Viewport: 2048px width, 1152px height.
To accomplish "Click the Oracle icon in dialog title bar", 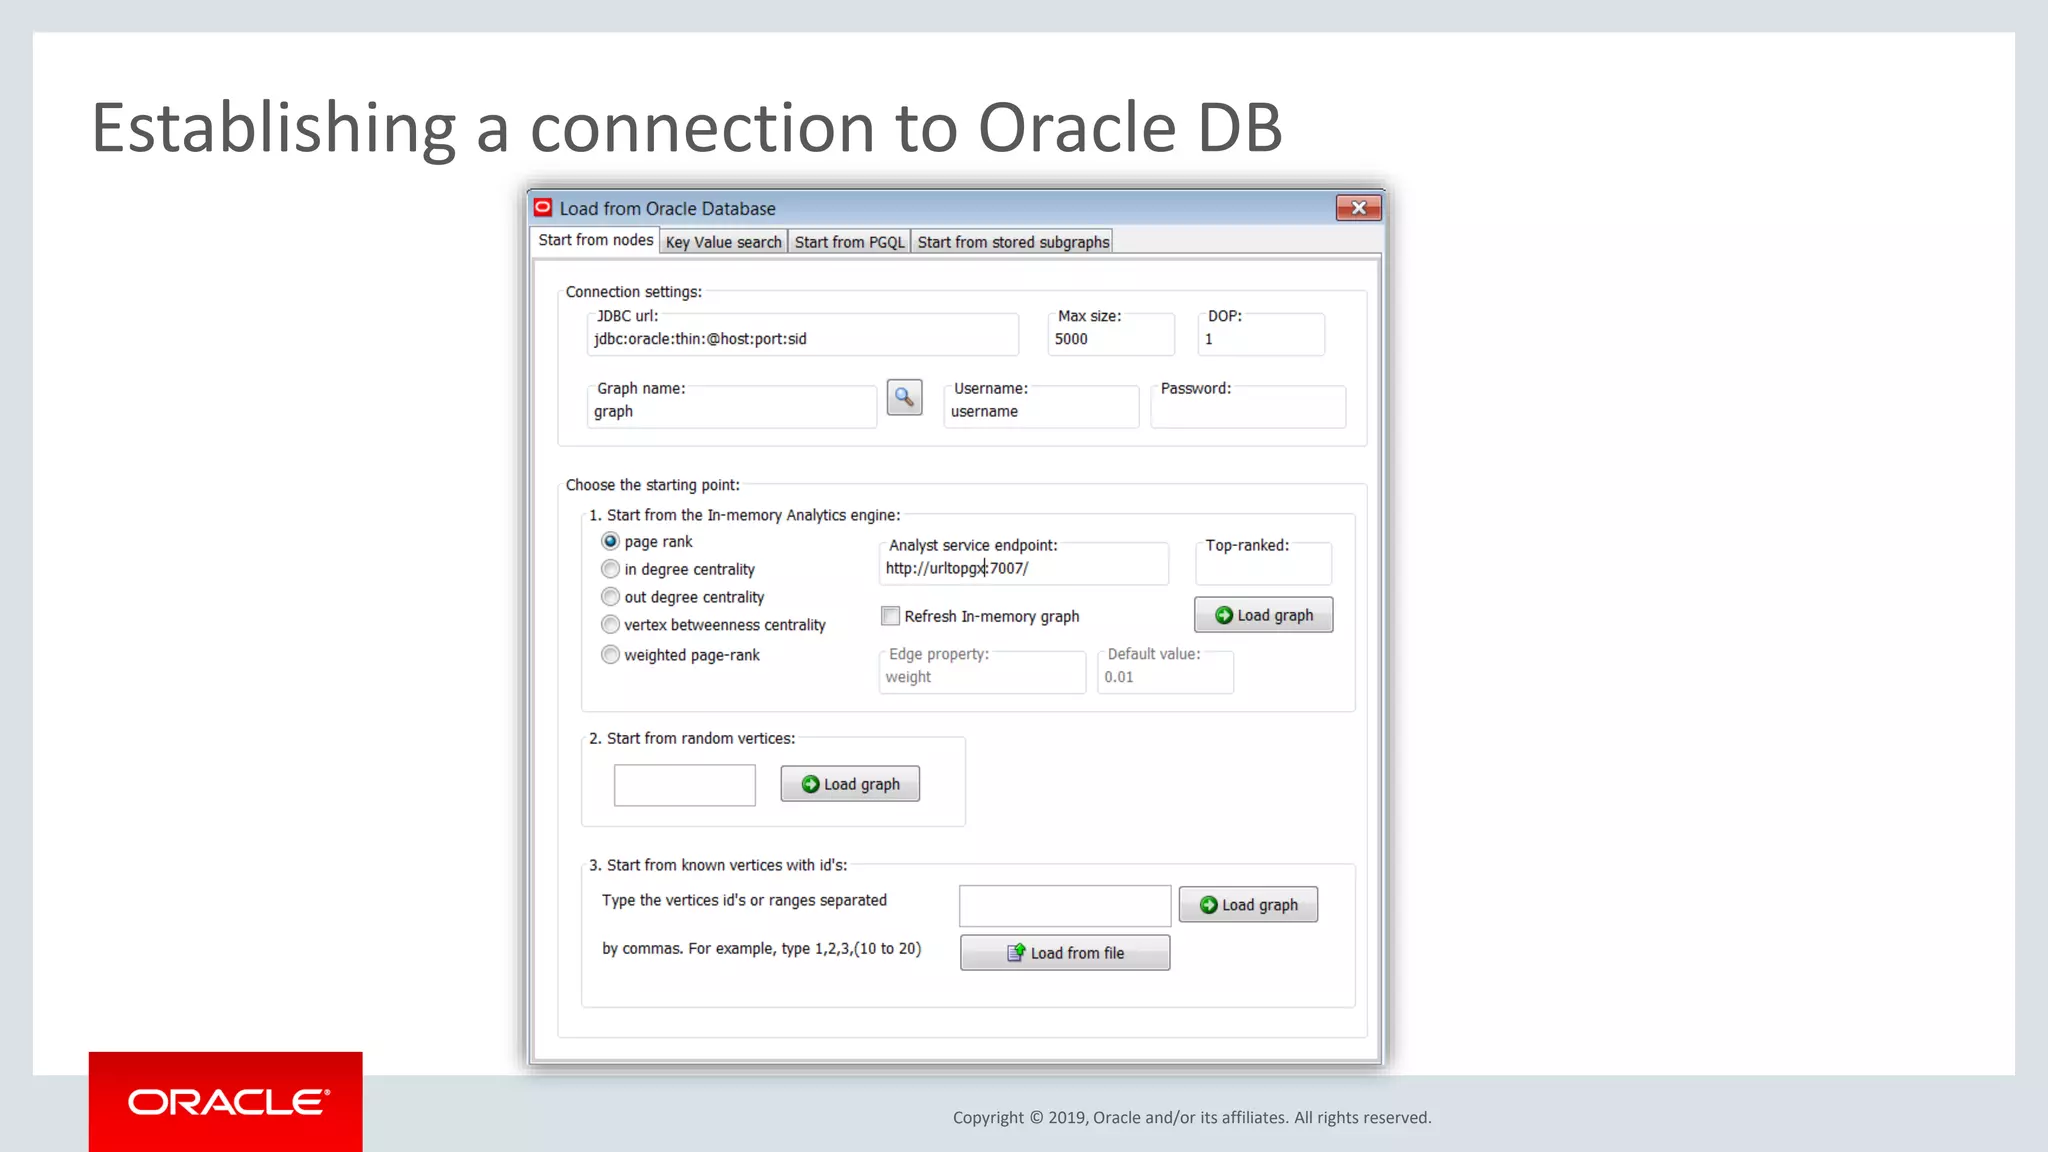I will click(x=543, y=208).
